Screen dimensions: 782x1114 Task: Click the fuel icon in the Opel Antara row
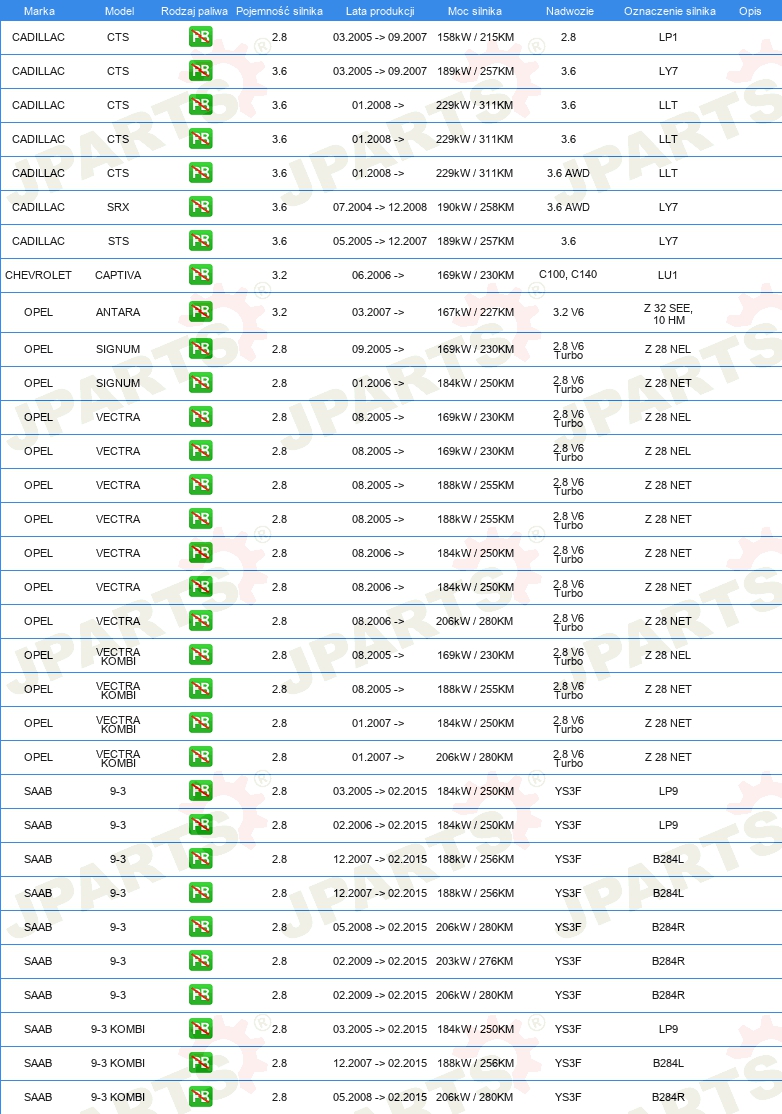[201, 312]
